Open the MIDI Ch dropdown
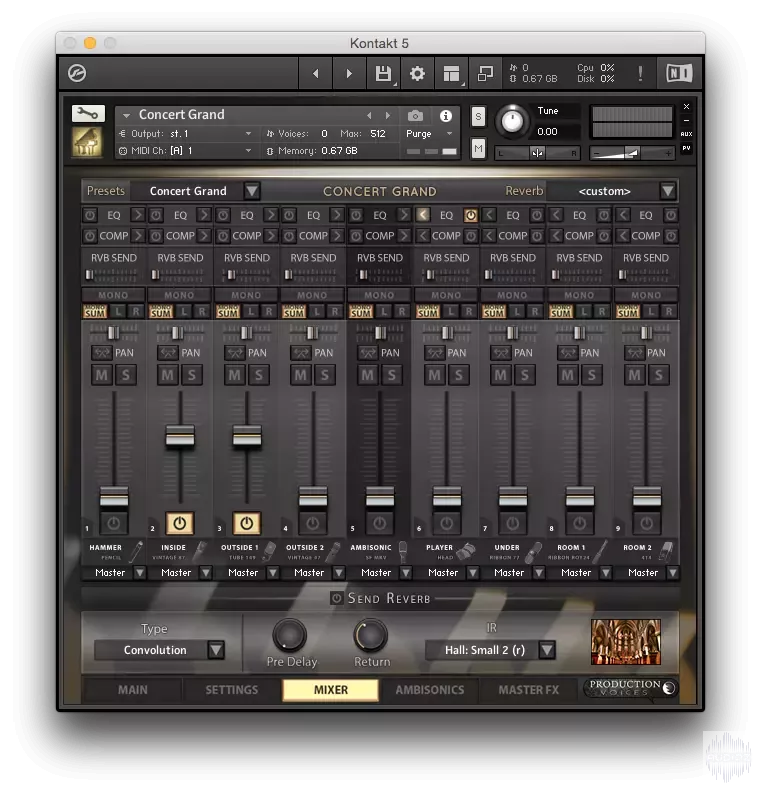The width and height of the screenshot is (761, 792). pyautogui.click(x=185, y=151)
